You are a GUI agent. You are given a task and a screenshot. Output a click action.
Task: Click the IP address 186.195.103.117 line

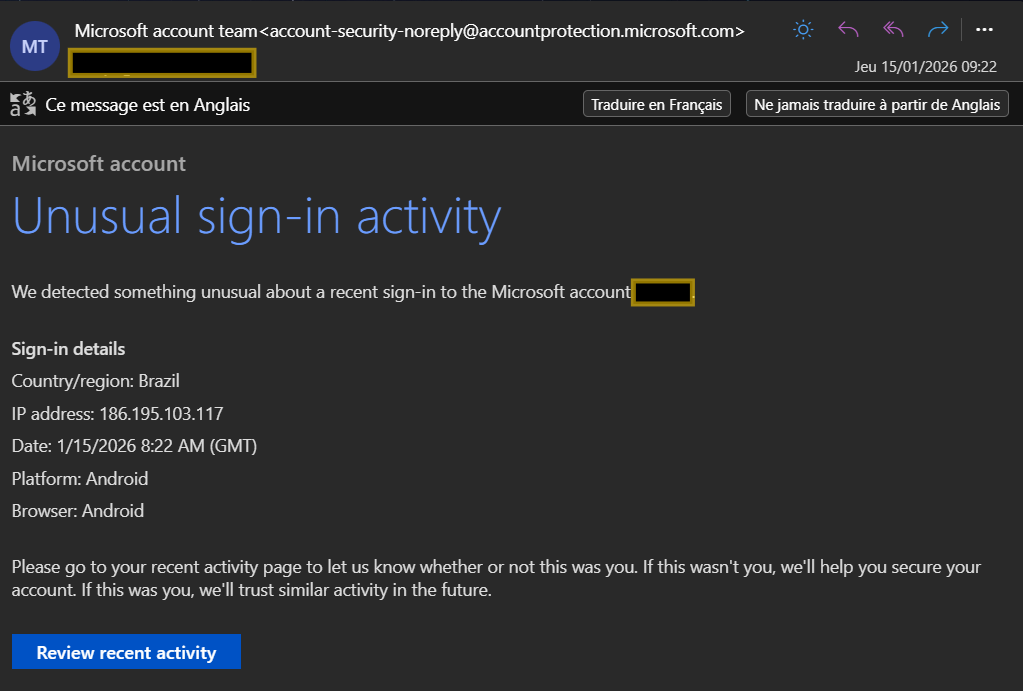tap(118, 414)
